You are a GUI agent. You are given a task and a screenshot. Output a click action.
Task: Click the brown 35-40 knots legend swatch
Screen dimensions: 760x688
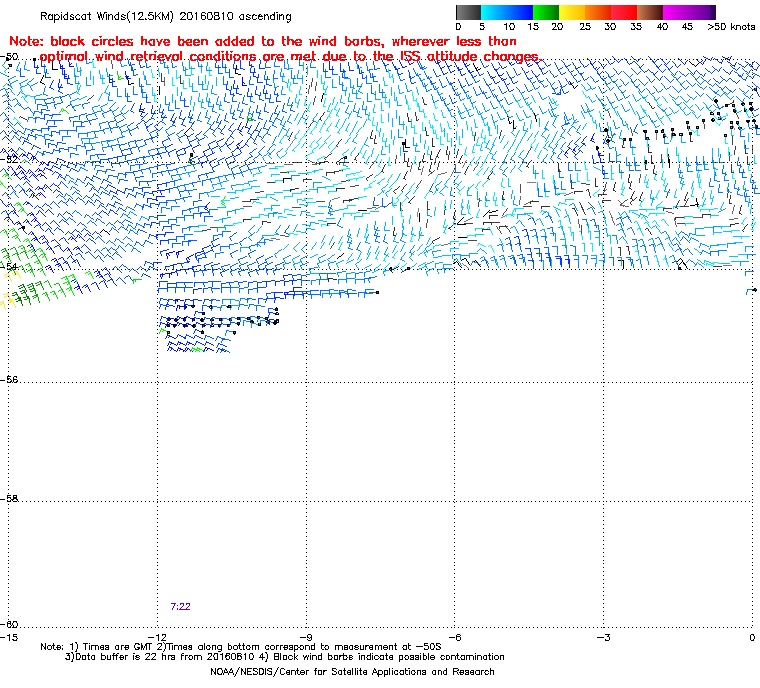click(x=650, y=12)
